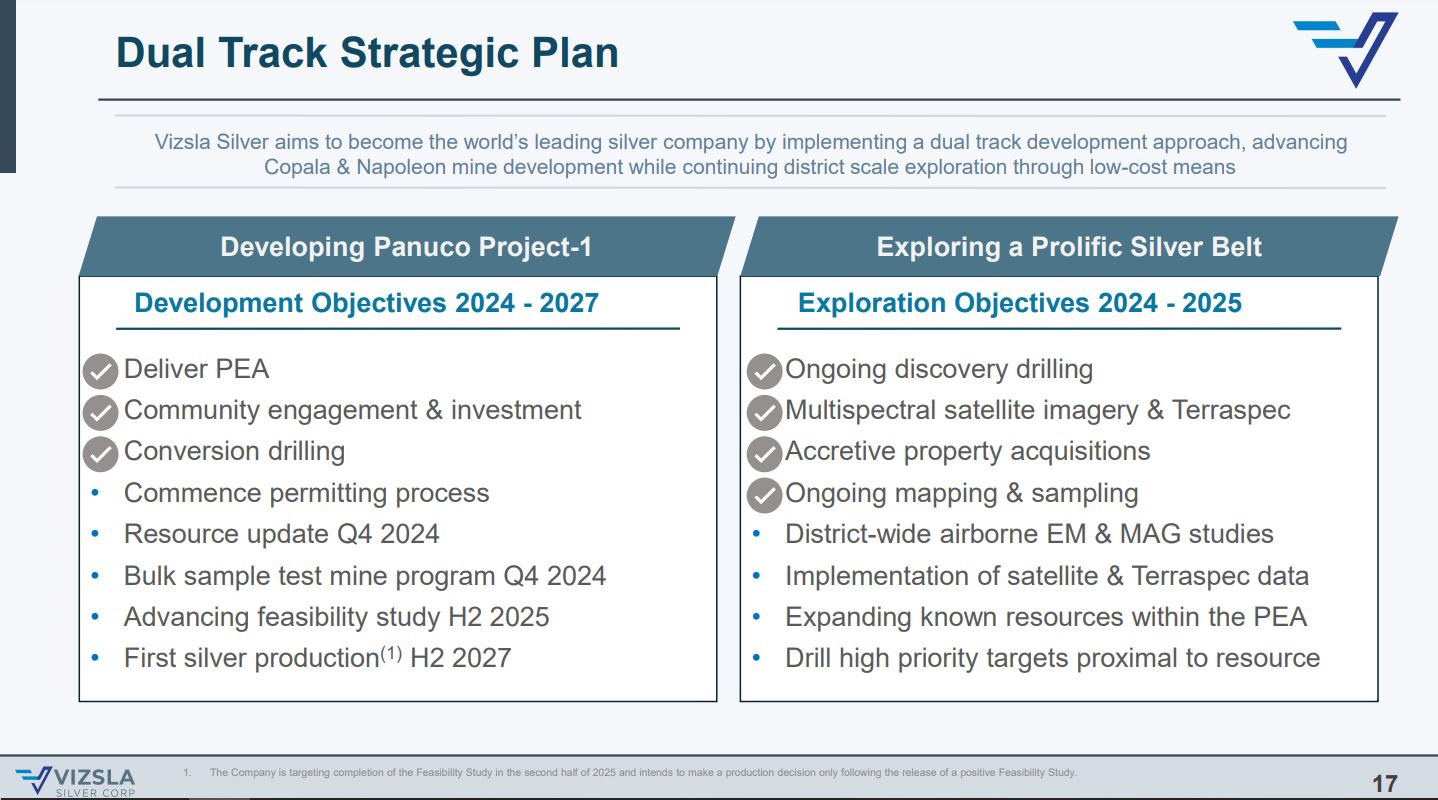Click Bulk sample test mine program line
Viewport: 1438px width, 800px height.
tap(364, 576)
